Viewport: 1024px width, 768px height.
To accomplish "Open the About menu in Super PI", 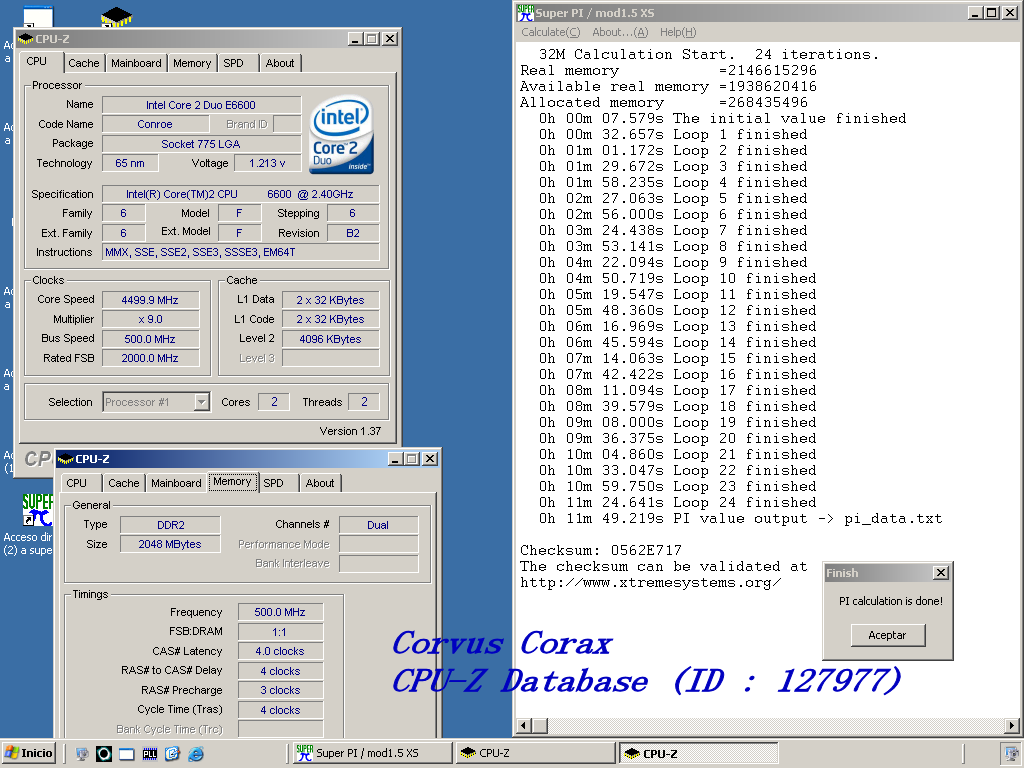I will [619, 32].
